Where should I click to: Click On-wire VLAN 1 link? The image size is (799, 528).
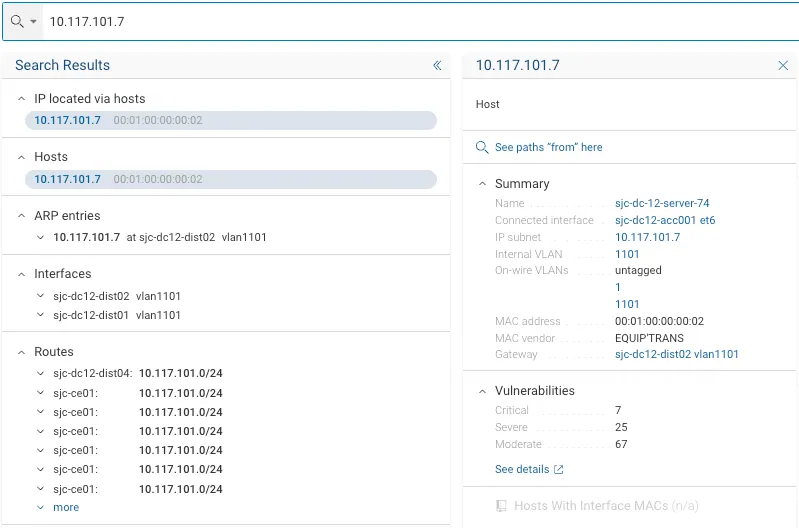click(618, 287)
